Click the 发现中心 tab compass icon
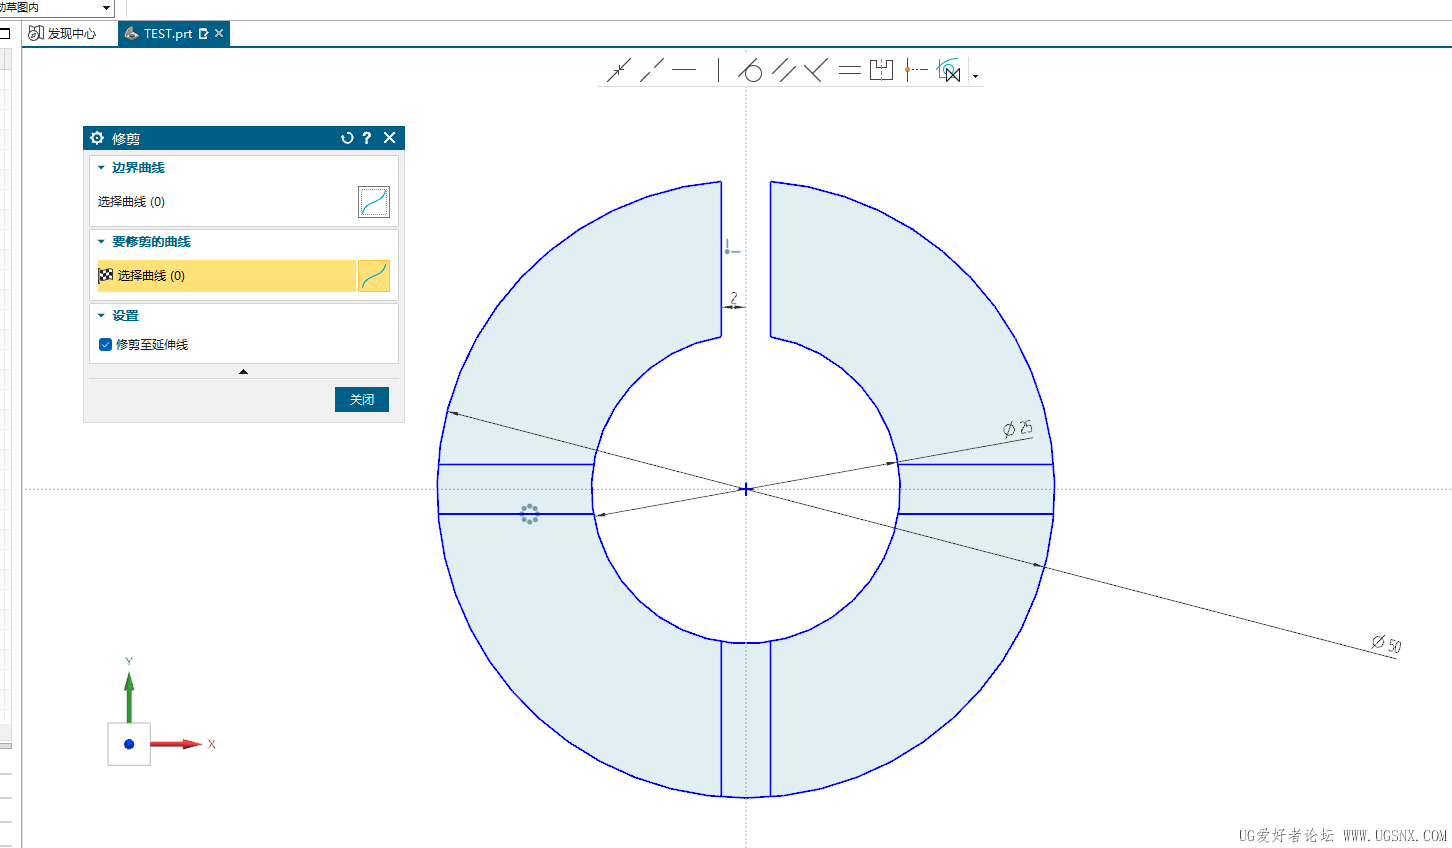This screenshot has height=848, width=1452. pos(36,33)
